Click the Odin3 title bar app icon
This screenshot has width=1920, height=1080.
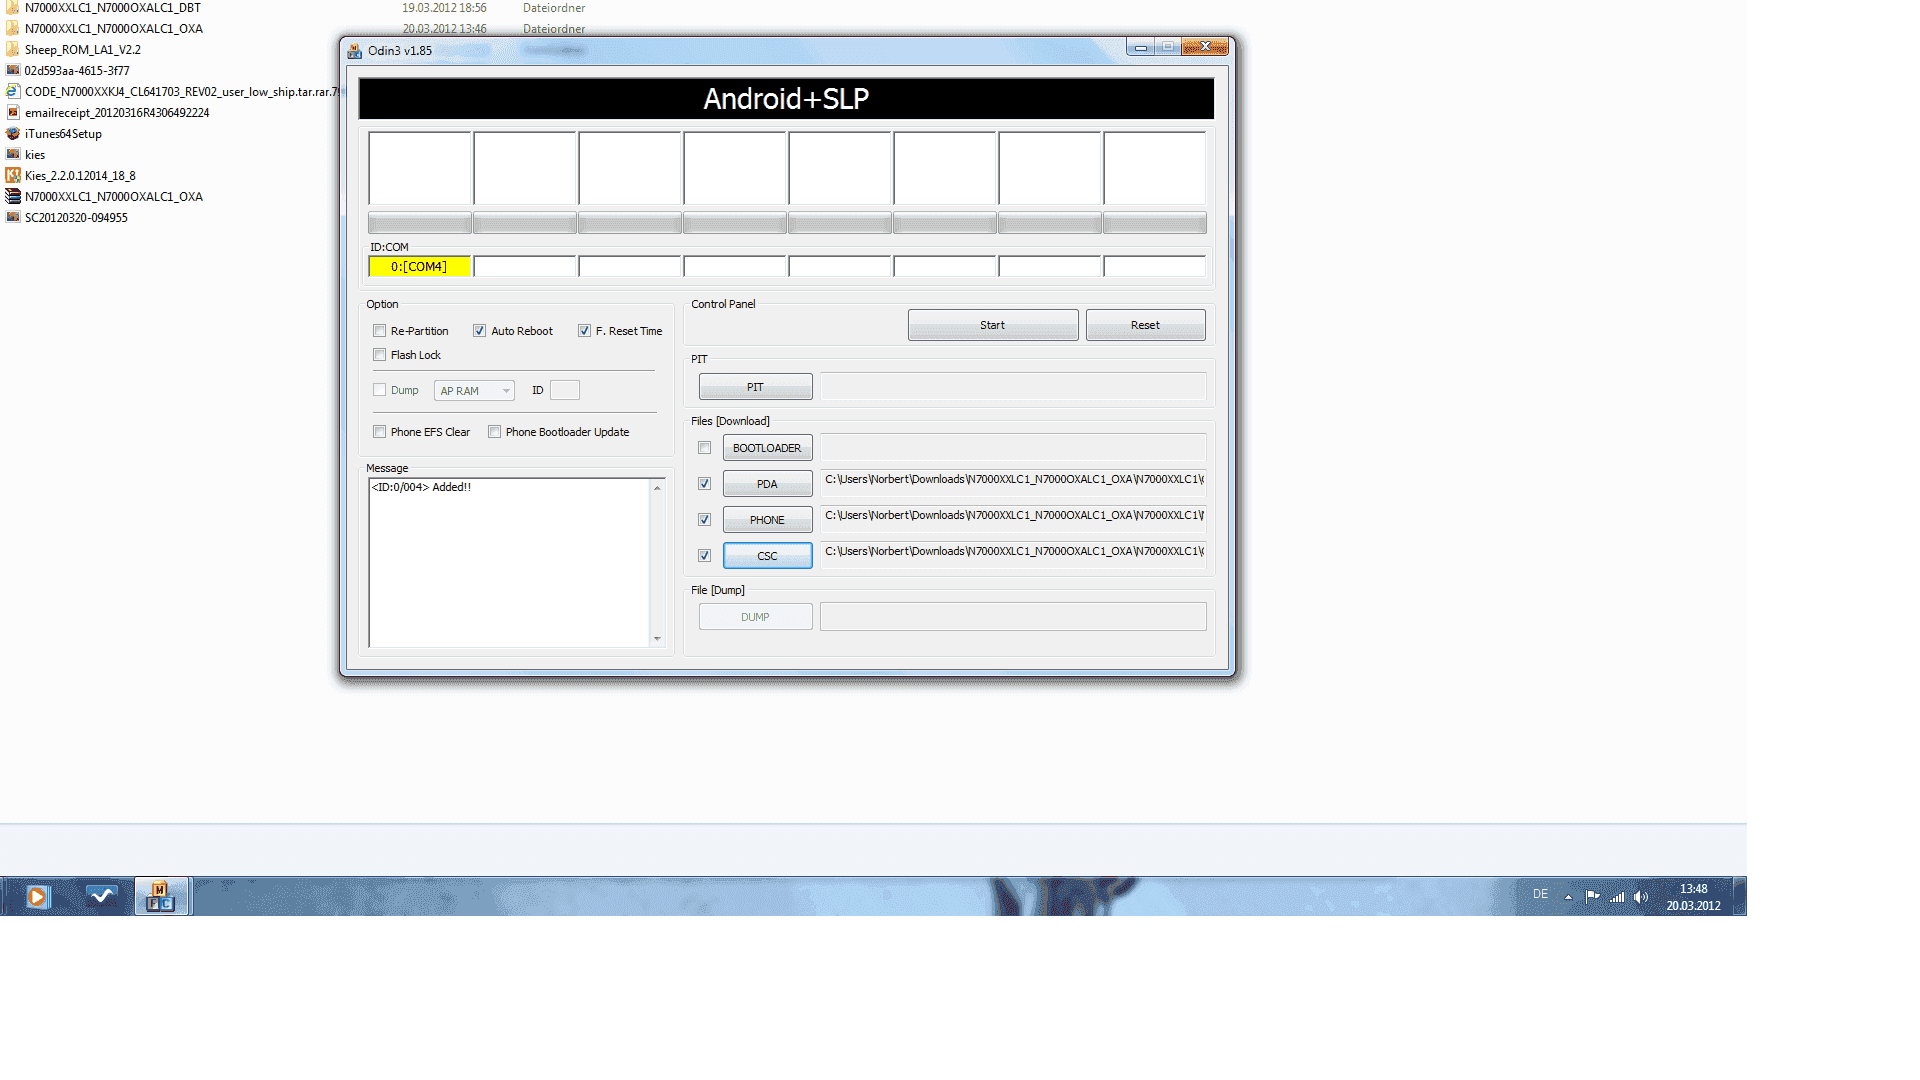[x=355, y=51]
